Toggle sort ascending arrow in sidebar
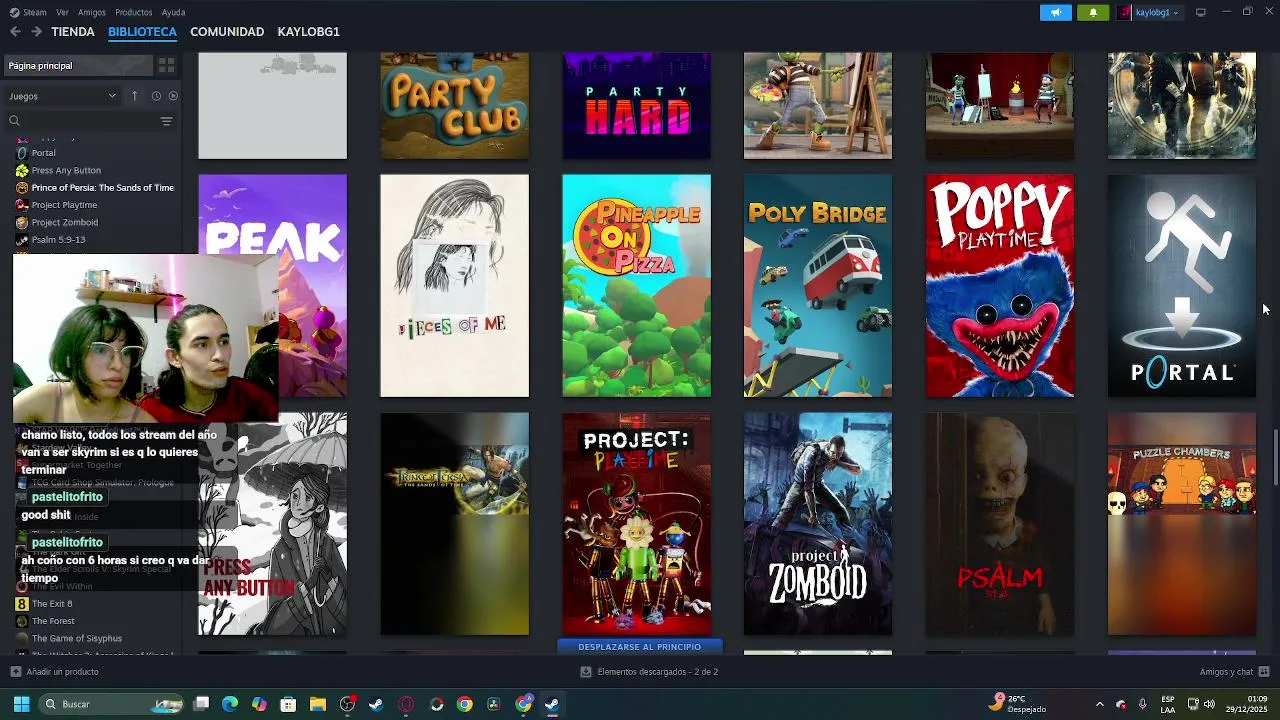This screenshot has width=1280, height=720. point(134,96)
